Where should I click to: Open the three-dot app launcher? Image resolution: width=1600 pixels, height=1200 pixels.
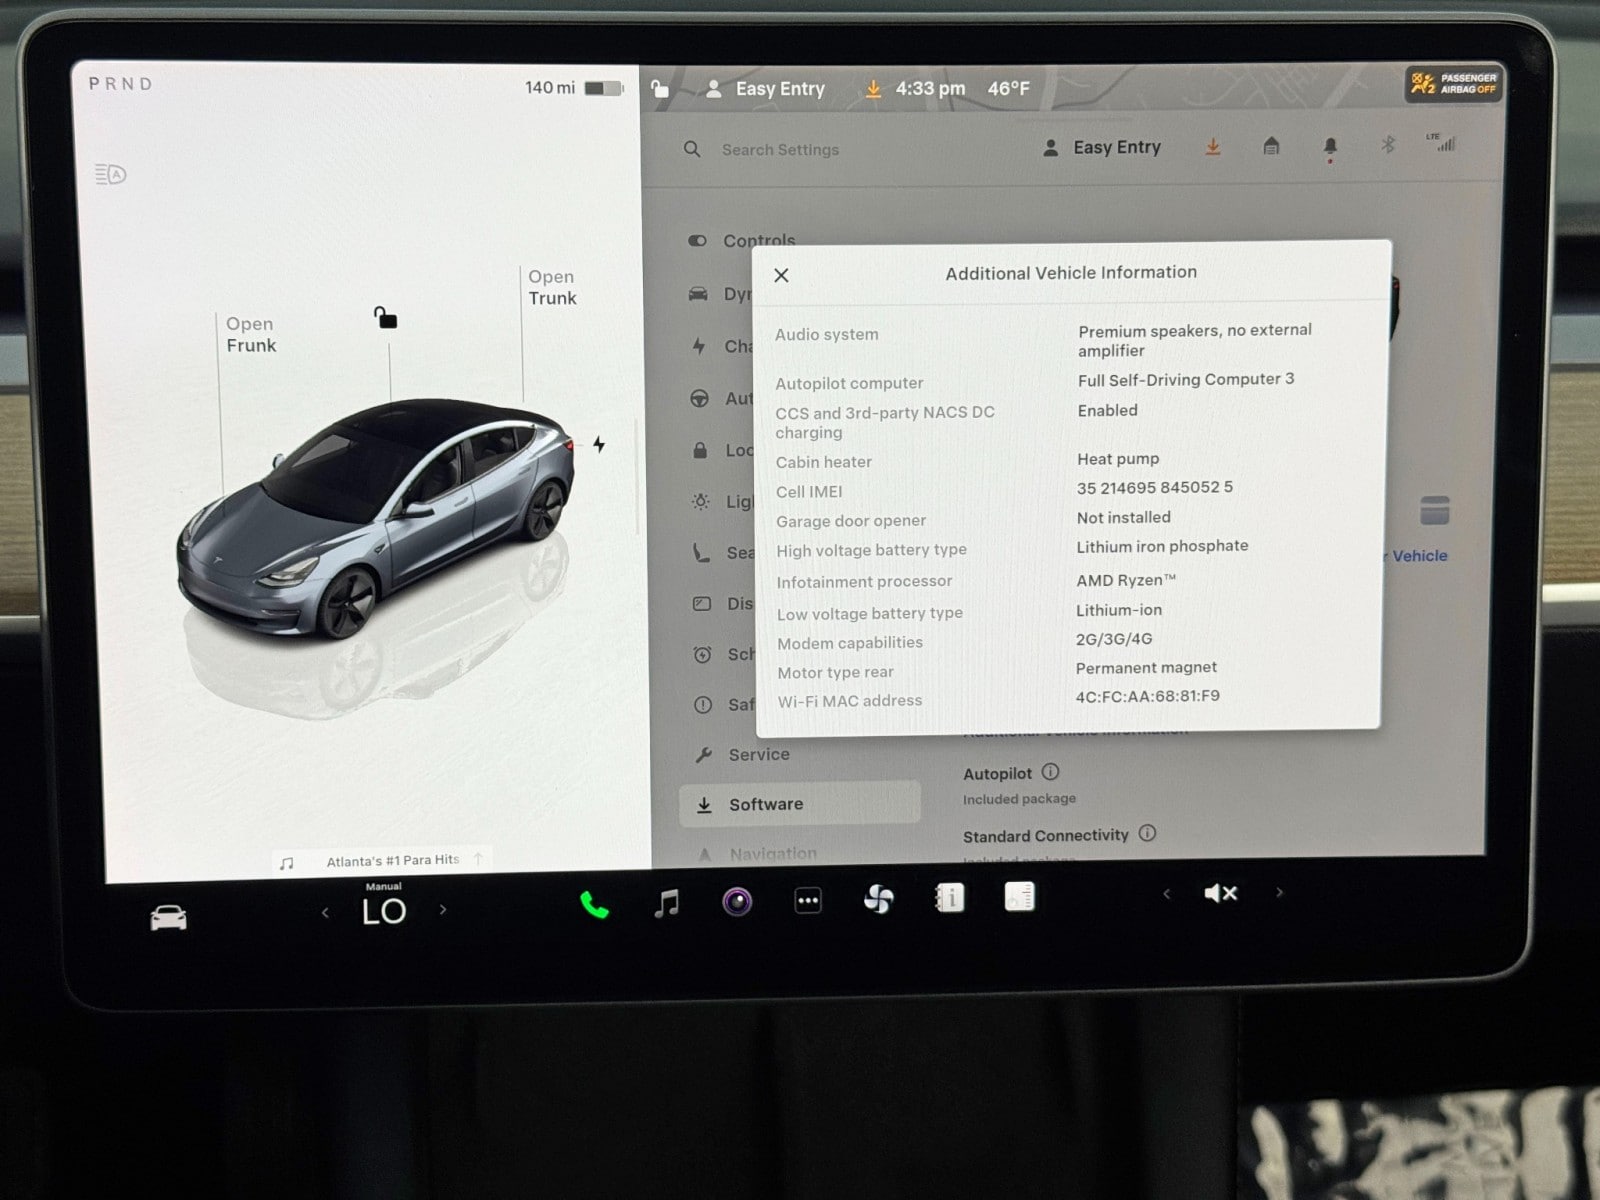808,901
